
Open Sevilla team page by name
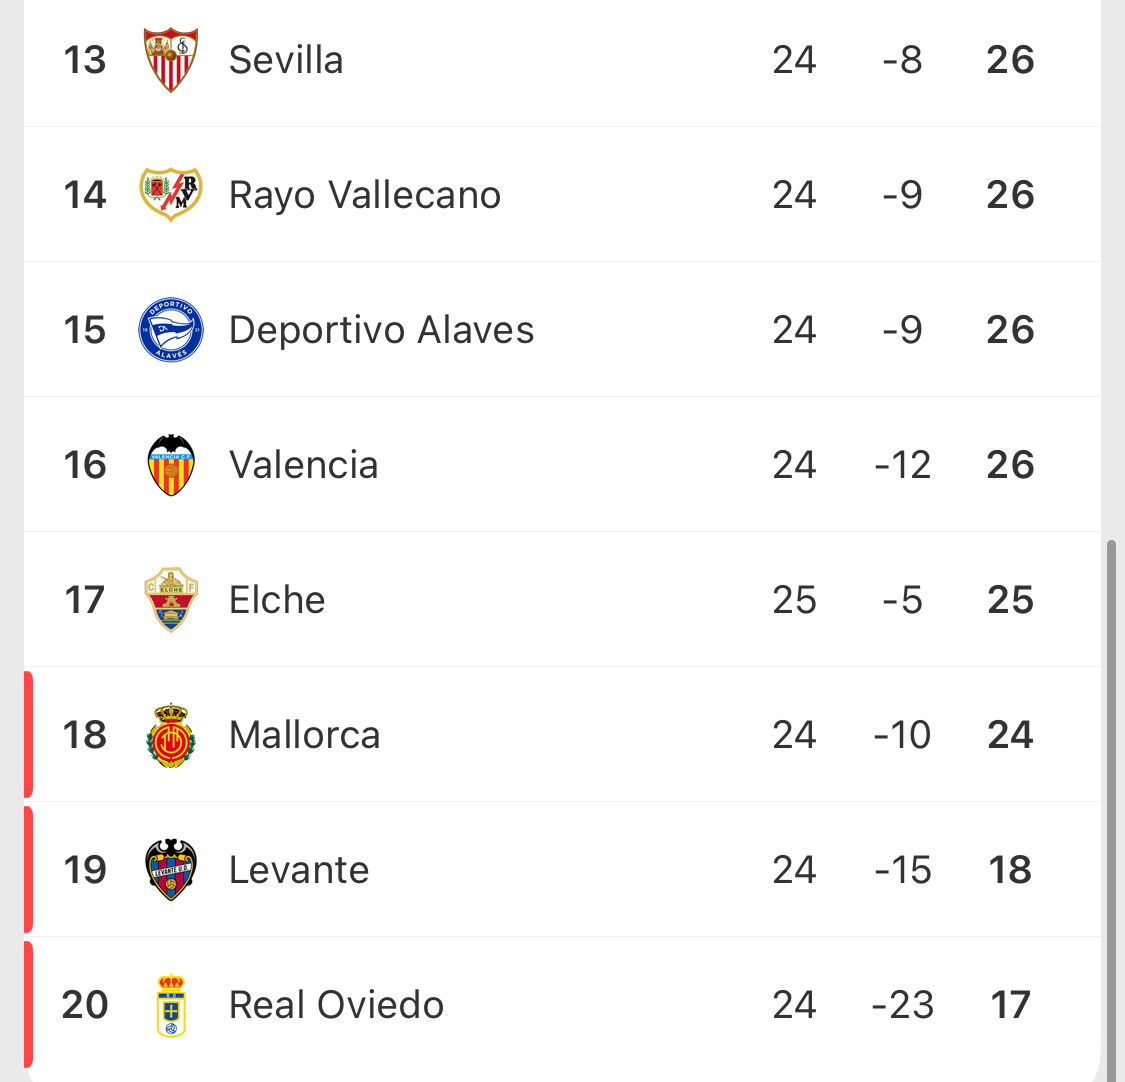click(286, 60)
